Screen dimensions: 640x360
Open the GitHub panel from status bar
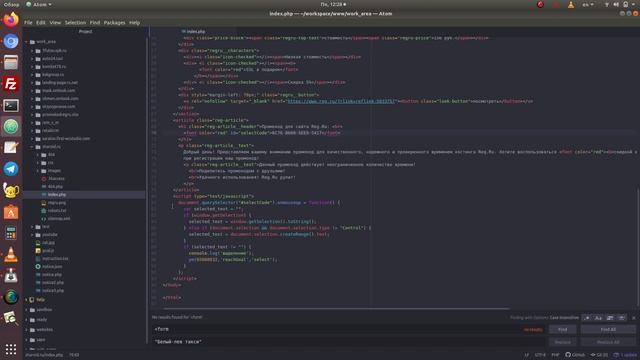575,355
